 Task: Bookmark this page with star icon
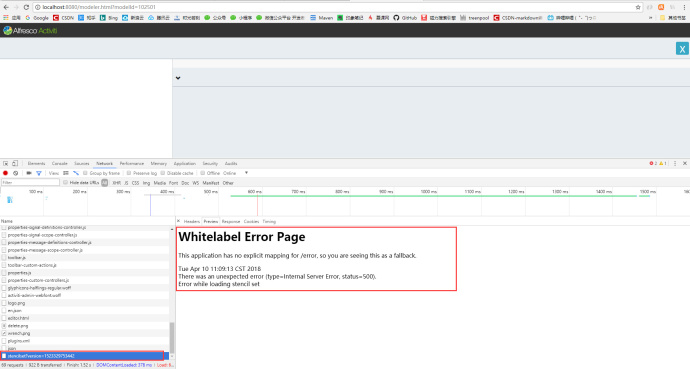tap(638, 7)
